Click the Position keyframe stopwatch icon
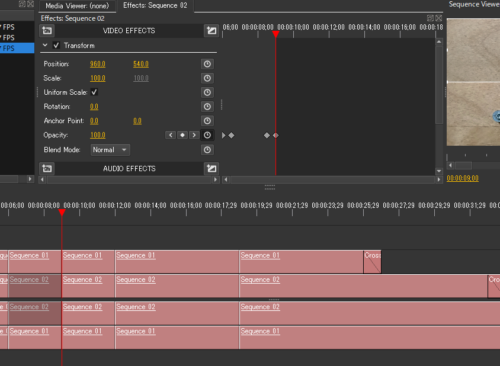The image size is (500, 366). 207,64
